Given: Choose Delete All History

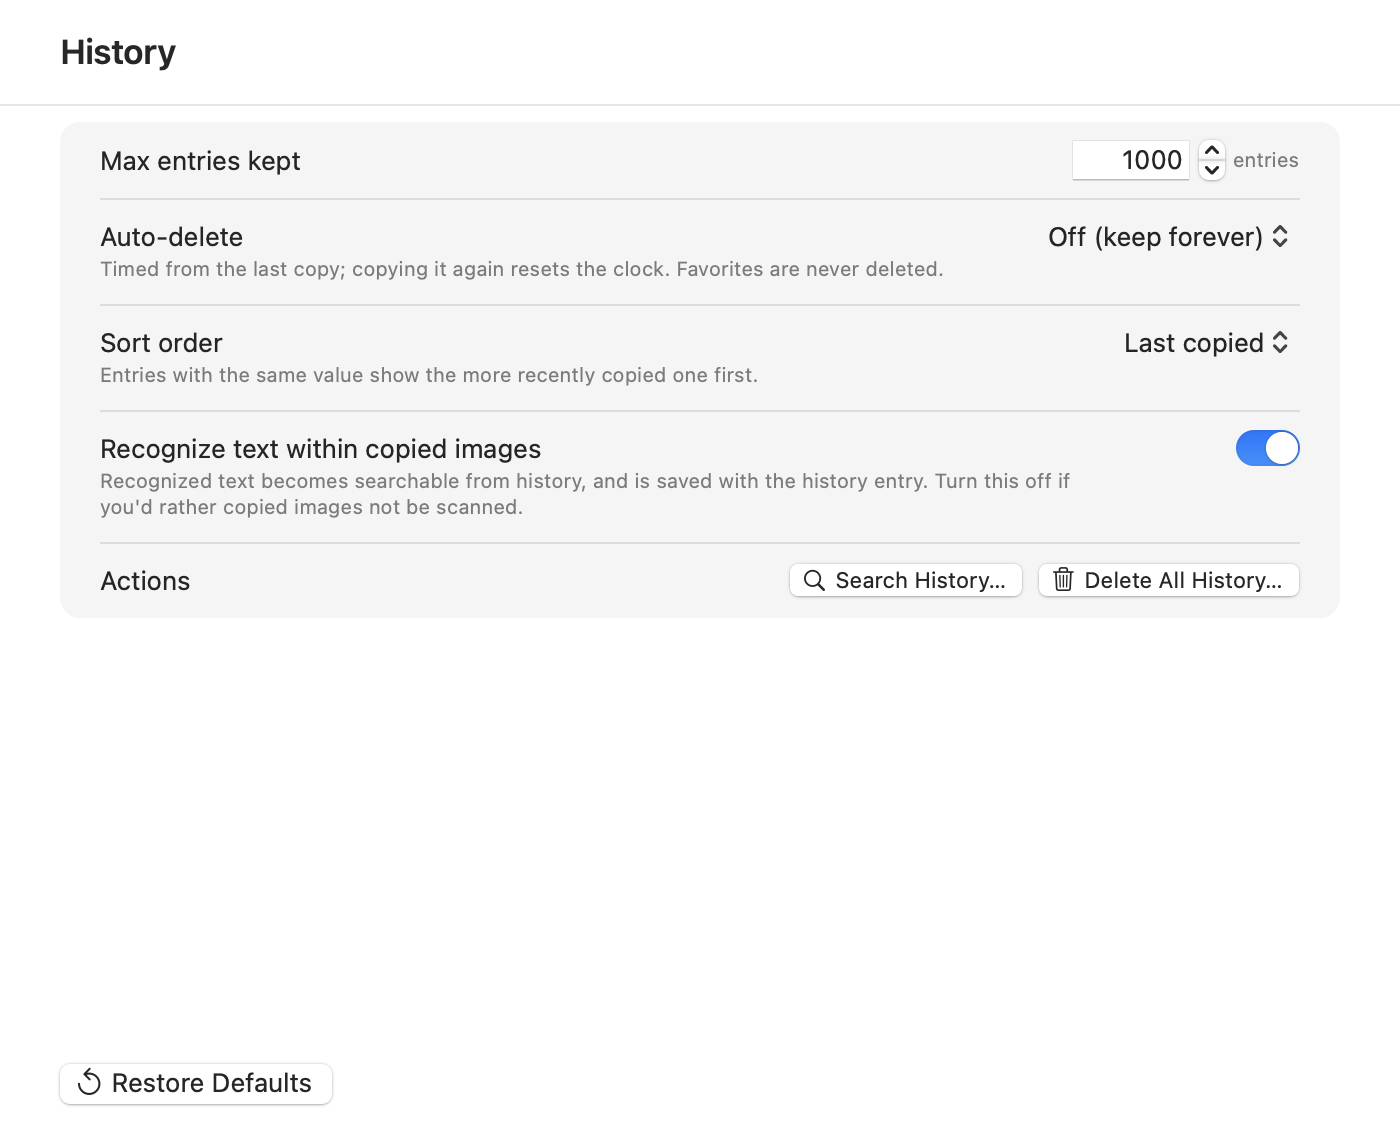Looking at the screenshot, I should point(1169,580).
